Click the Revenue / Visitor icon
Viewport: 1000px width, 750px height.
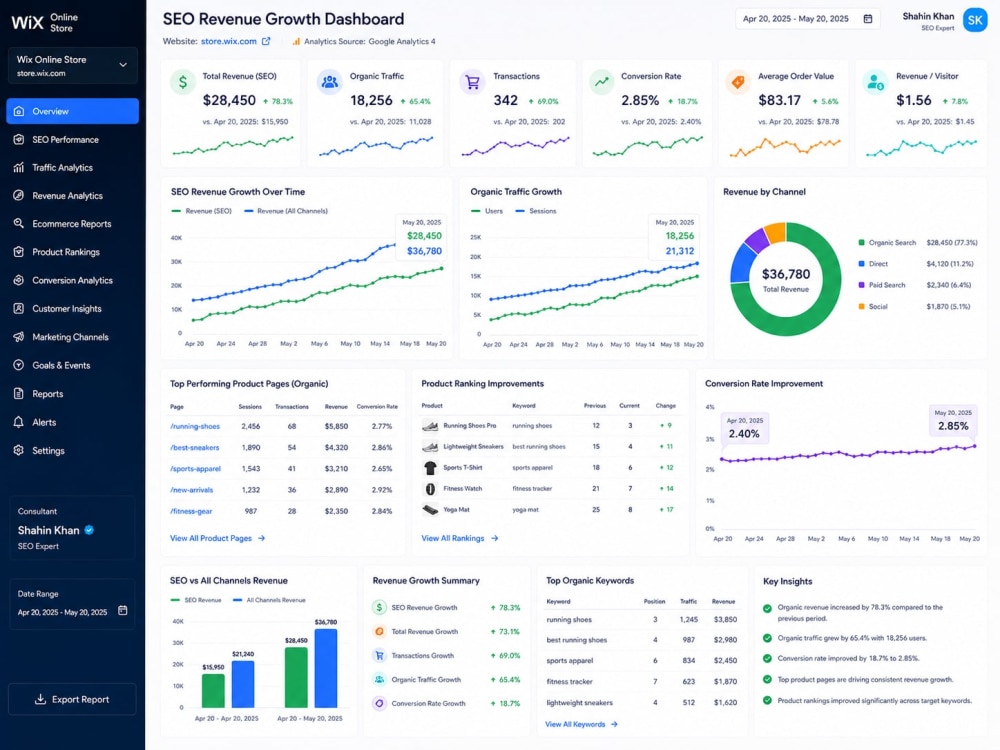pyautogui.click(x=875, y=82)
